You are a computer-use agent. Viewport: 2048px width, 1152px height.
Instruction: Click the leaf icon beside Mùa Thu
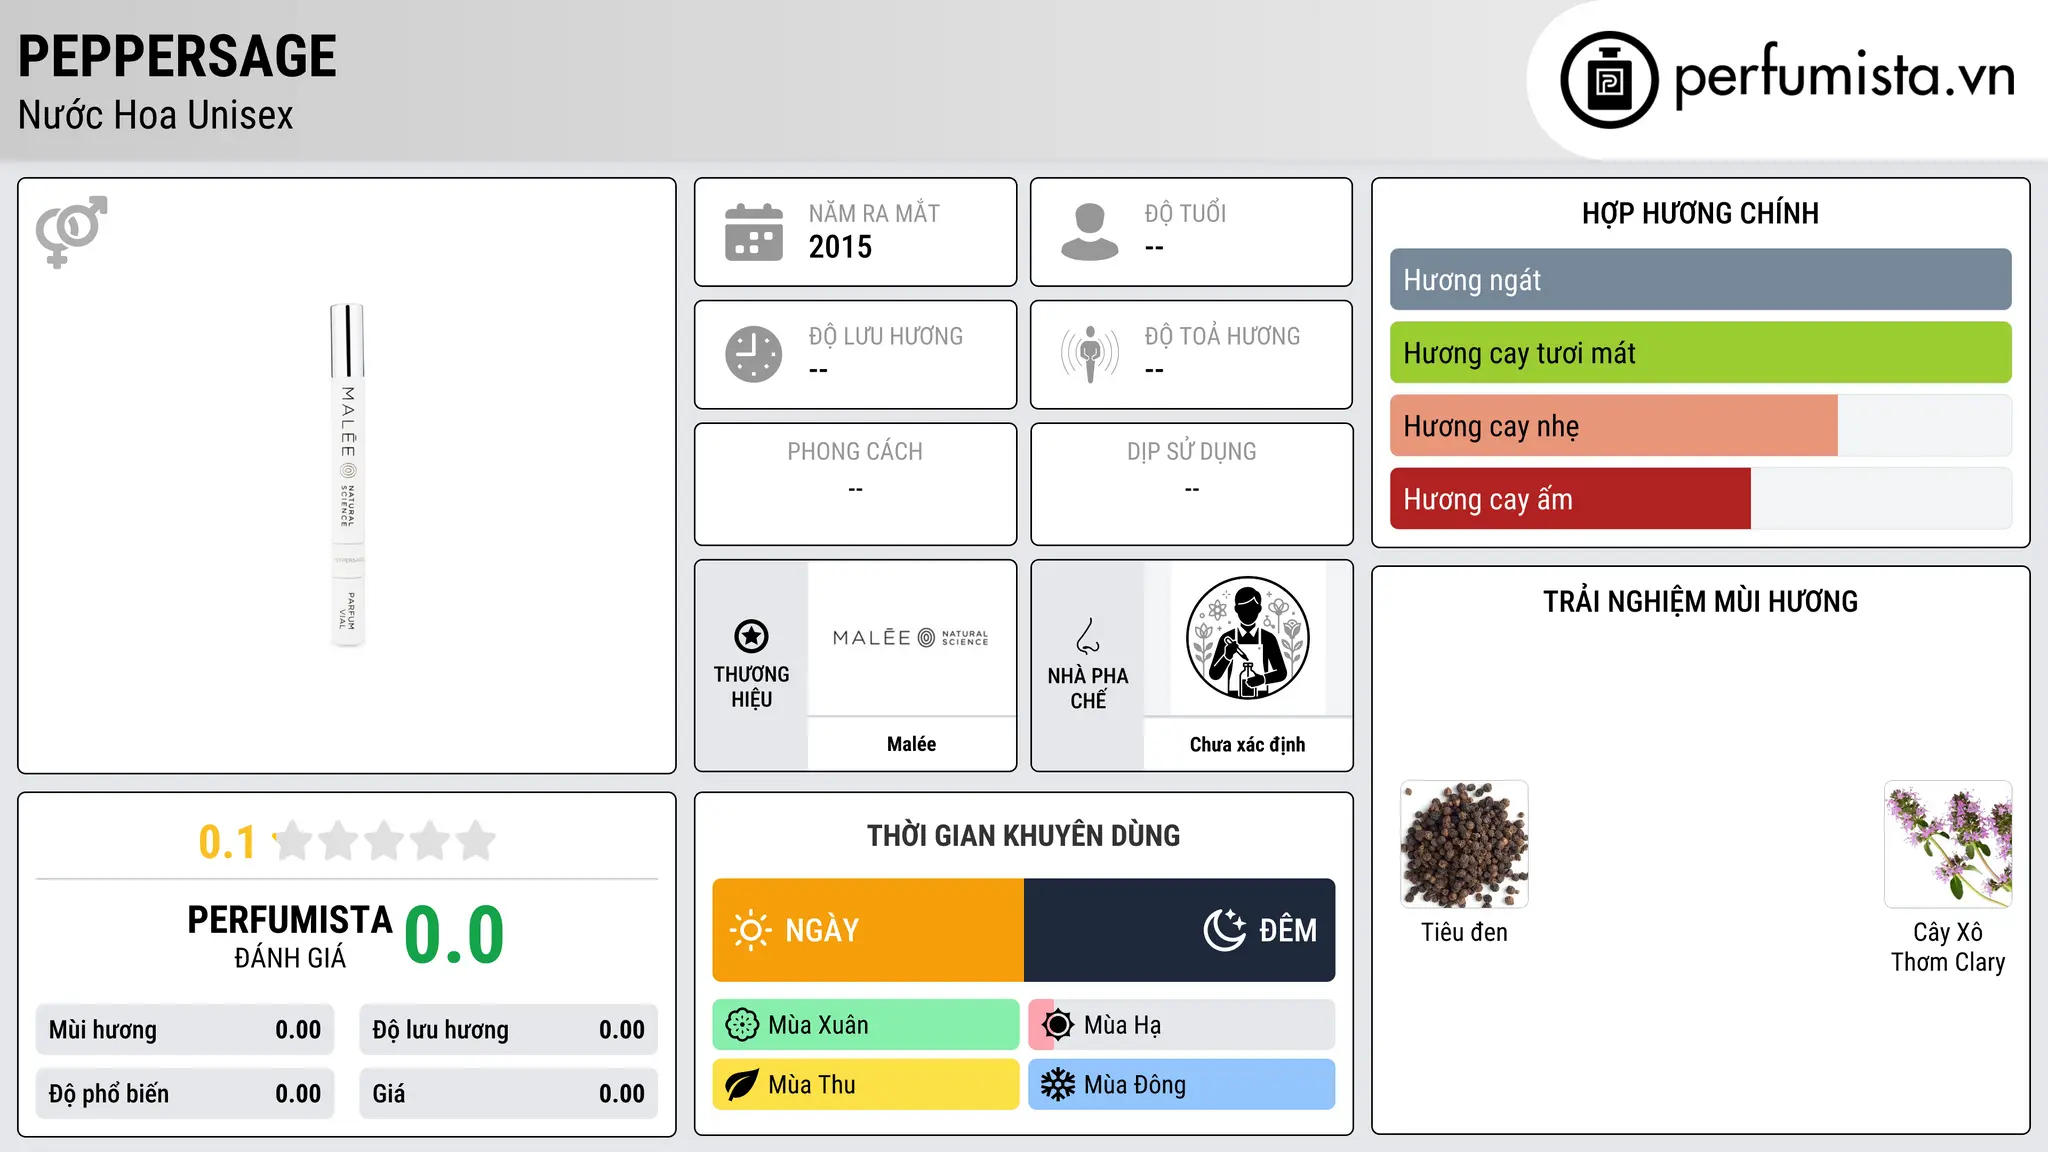coord(742,1085)
